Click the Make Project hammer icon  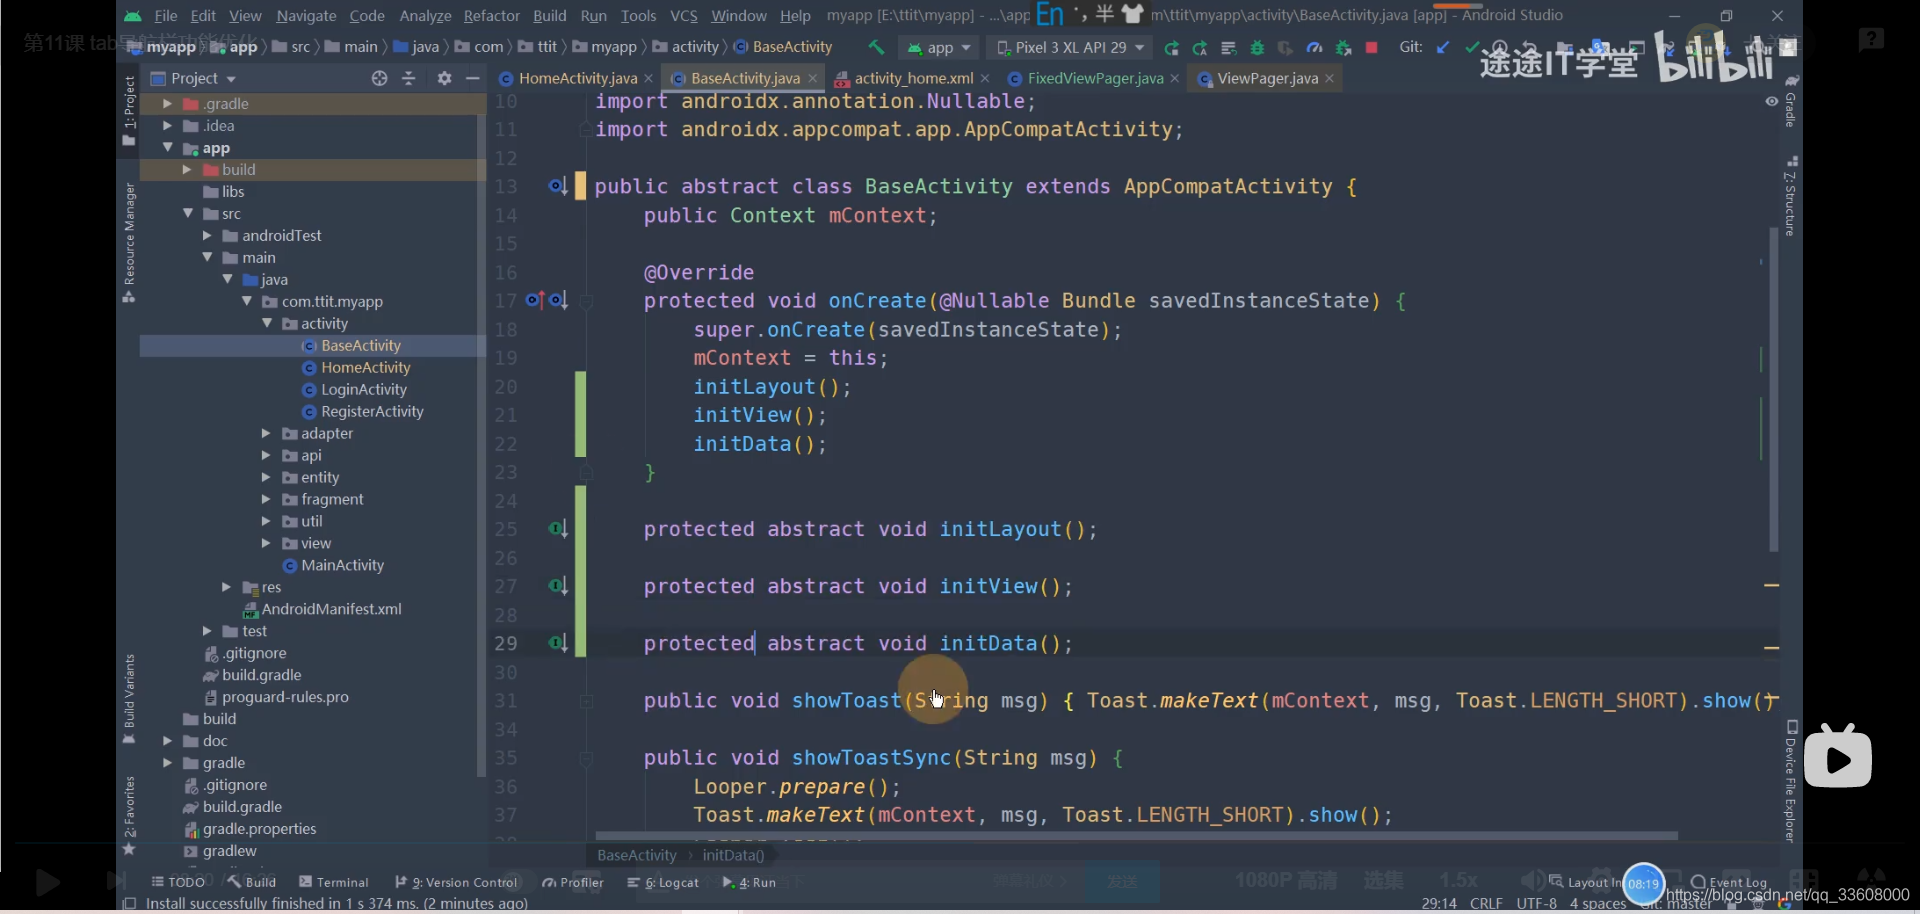point(876,47)
